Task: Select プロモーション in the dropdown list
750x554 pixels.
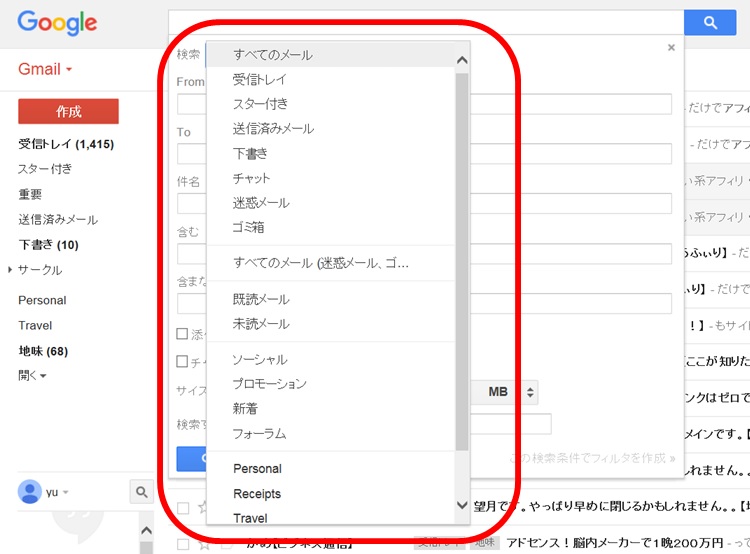Action: coord(331,384)
